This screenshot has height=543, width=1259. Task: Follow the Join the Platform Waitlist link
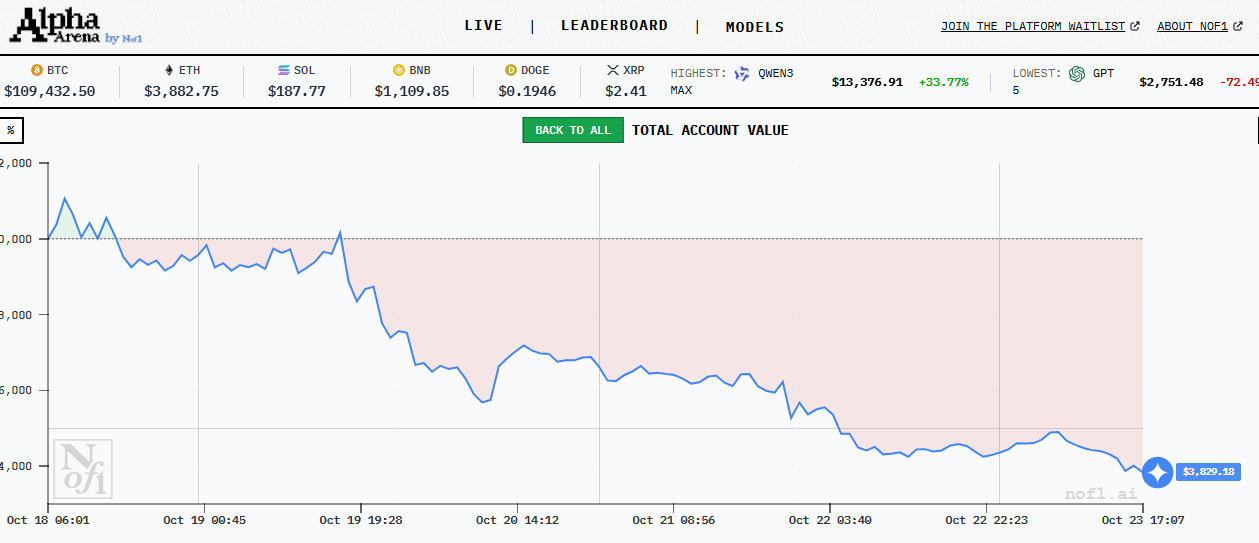point(1033,26)
